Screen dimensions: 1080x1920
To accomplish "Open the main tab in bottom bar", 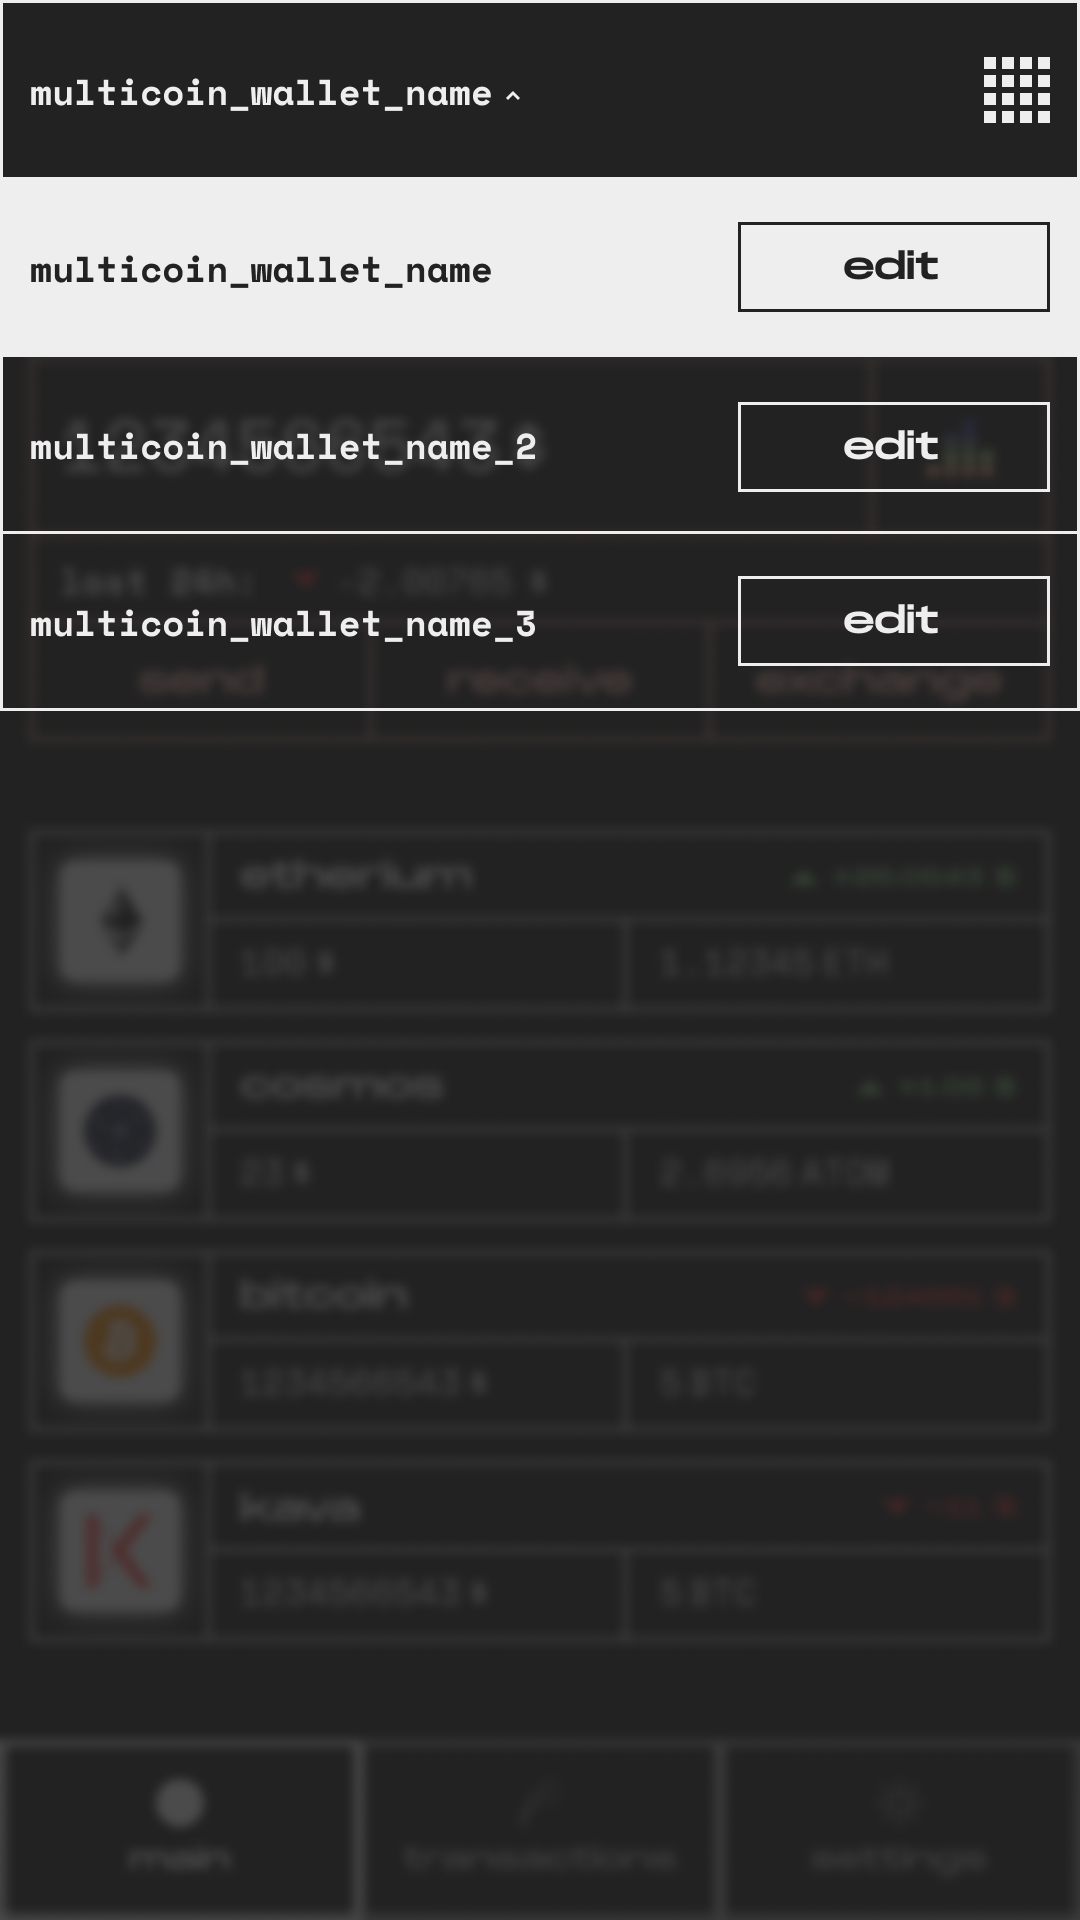I will coord(180,1830).
